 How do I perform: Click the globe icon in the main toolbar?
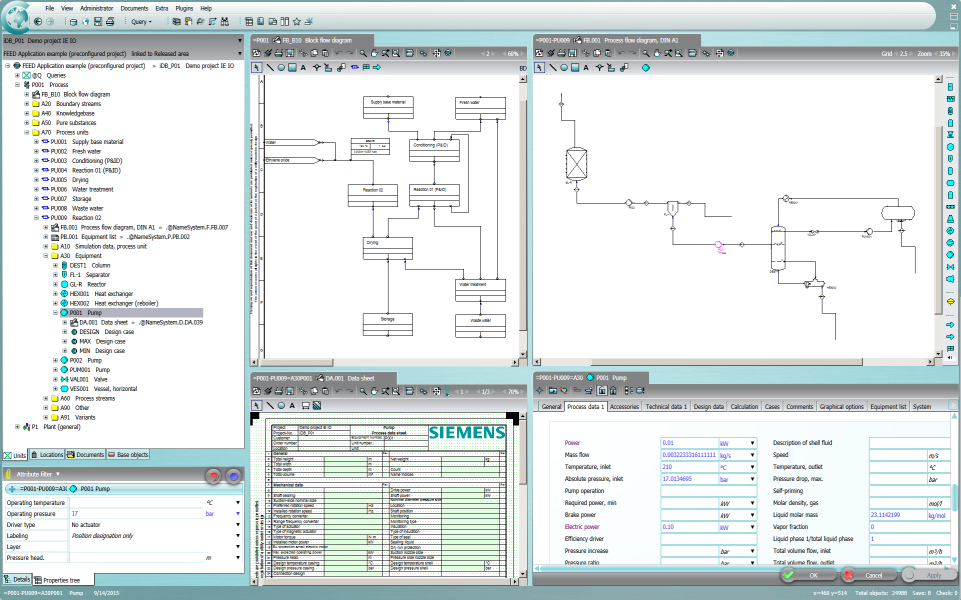click(86, 21)
